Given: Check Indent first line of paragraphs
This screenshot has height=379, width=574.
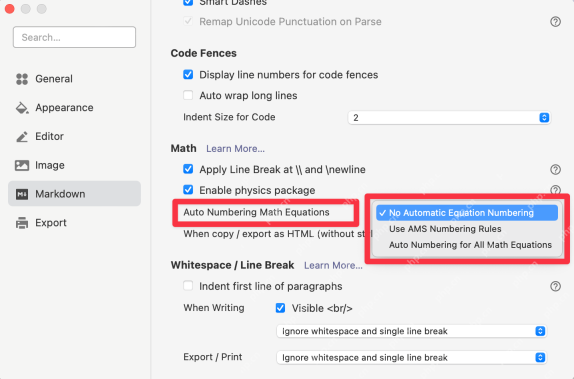Looking at the screenshot, I should 188,286.
